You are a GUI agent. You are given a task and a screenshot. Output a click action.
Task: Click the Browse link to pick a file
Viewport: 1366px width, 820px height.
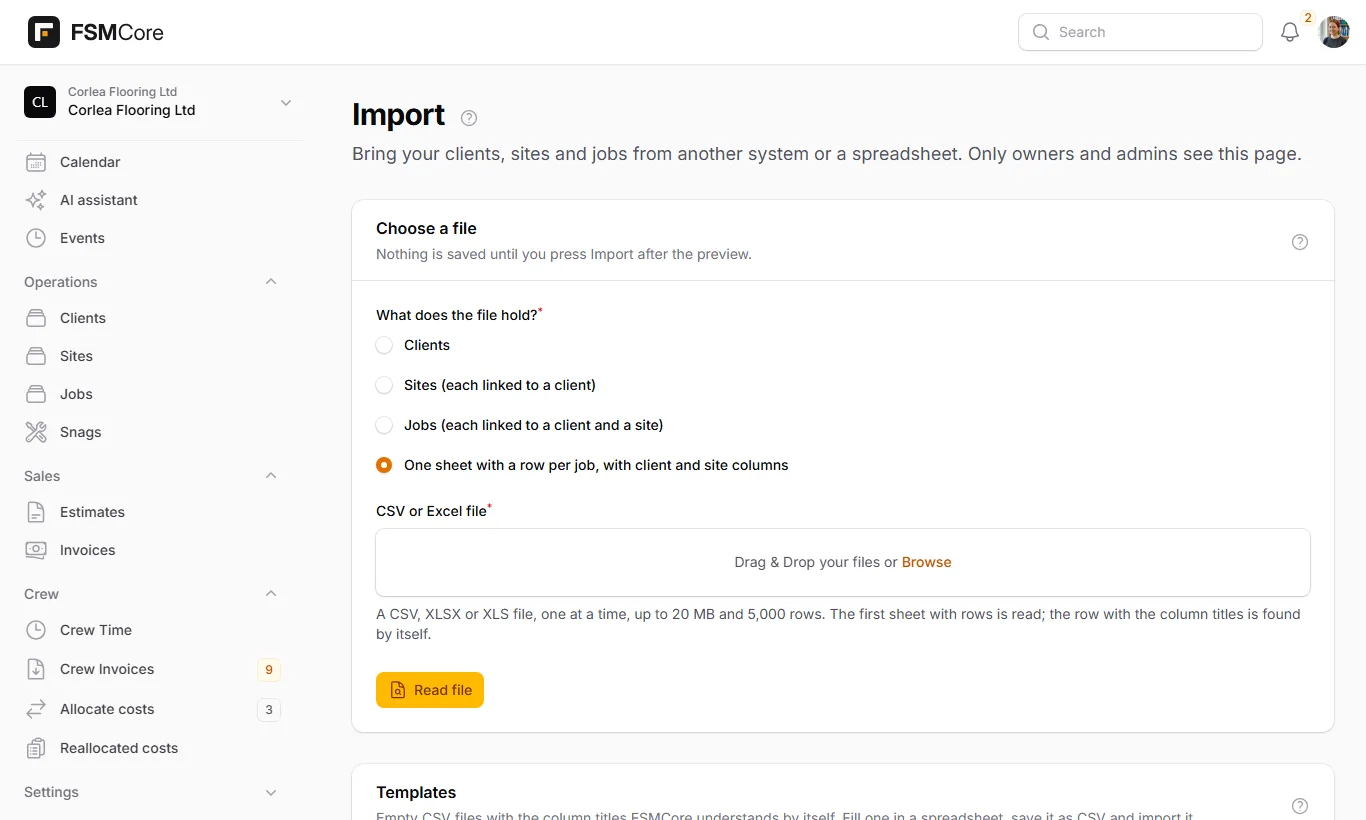[x=927, y=562]
